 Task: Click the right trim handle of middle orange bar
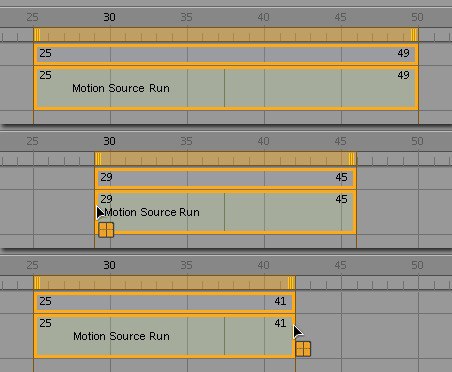[352, 159]
